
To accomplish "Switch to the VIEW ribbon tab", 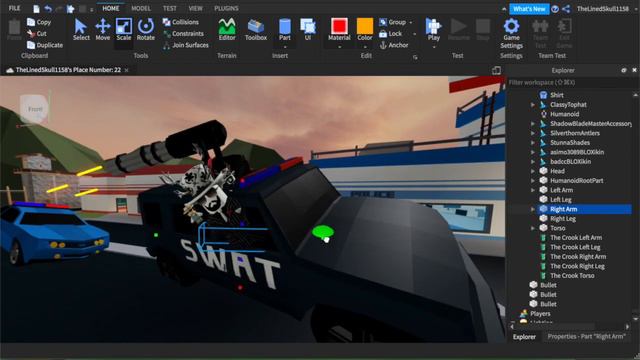I will tap(196, 8).
